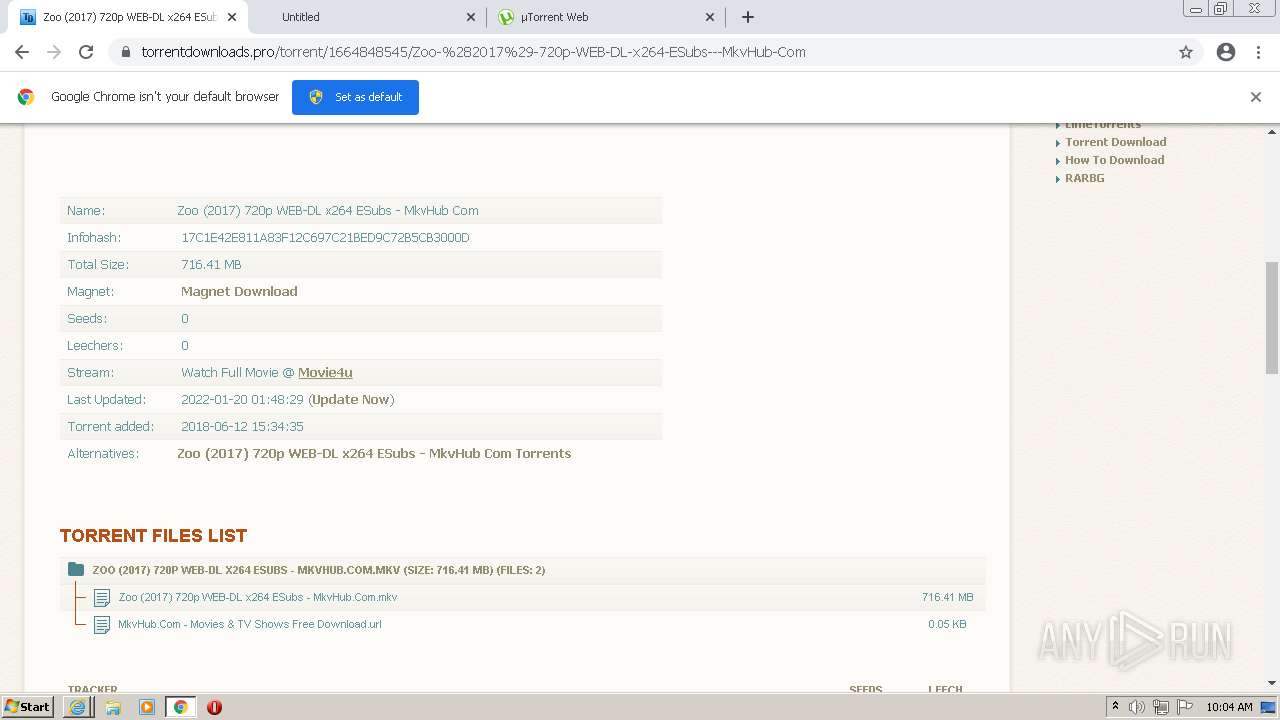
Task: Open the Action Center flag icon
Action: click(1185, 707)
